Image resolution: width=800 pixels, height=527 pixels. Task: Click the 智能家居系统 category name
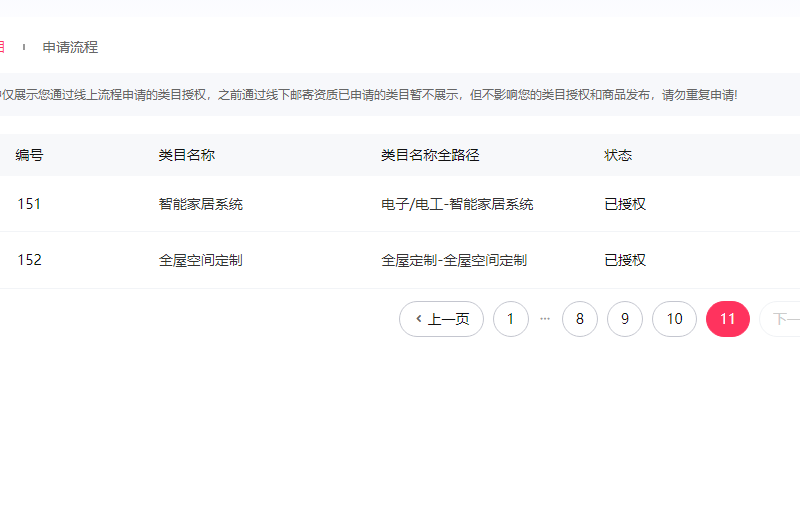[x=200, y=204]
